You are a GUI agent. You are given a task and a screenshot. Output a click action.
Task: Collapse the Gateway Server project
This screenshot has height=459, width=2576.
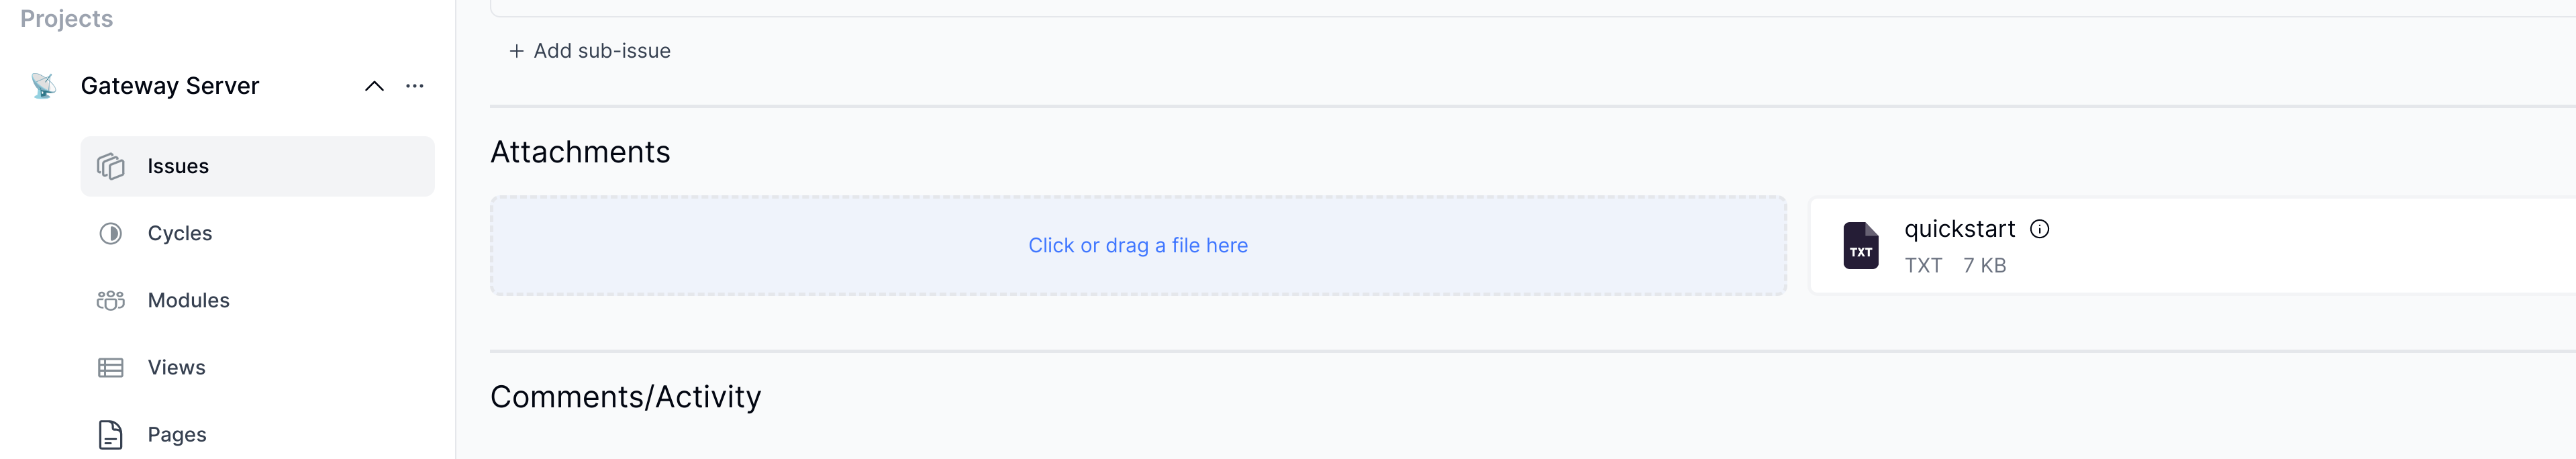pos(375,85)
